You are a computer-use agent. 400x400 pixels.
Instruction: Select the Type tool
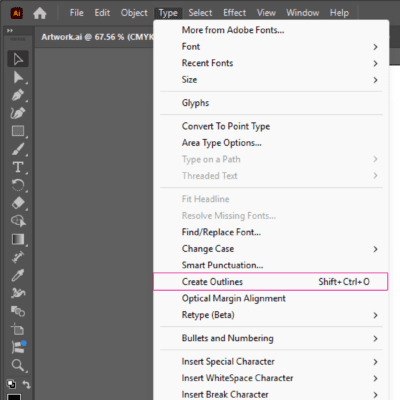(18, 167)
